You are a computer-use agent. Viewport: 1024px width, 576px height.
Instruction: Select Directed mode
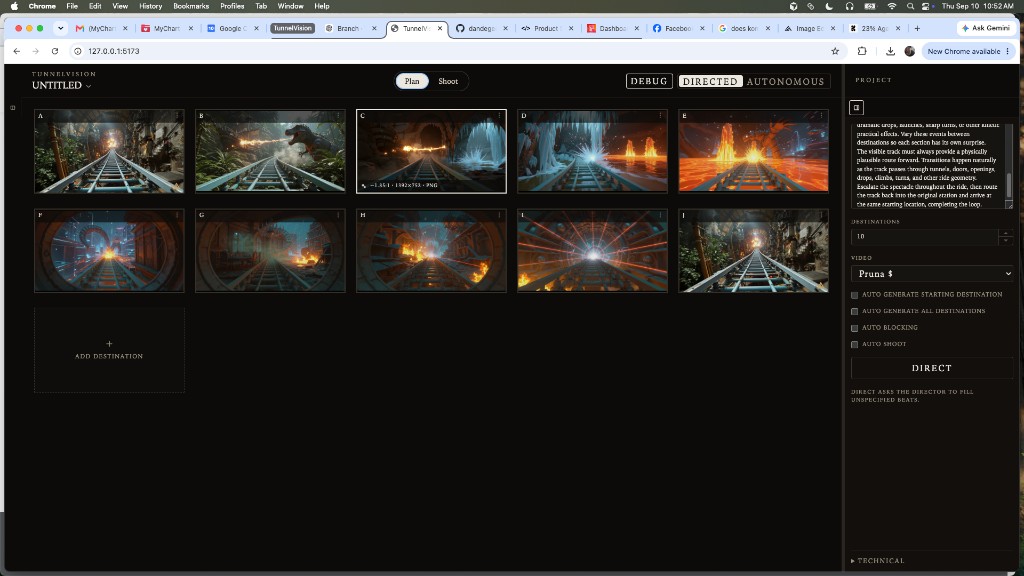coord(711,82)
